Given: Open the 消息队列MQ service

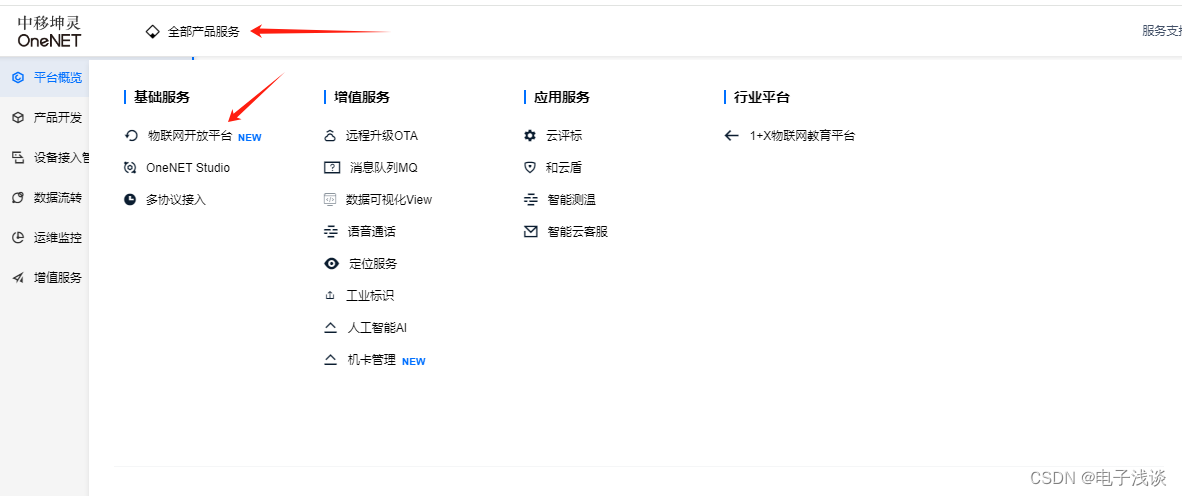Looking at the screenshot, I should click(384, 167).
